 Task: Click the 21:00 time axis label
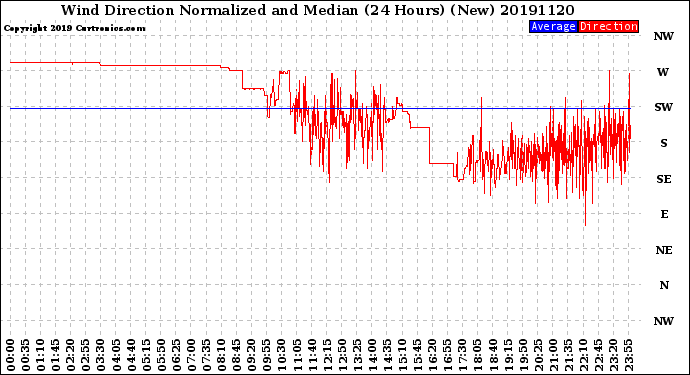coord(553,355)
